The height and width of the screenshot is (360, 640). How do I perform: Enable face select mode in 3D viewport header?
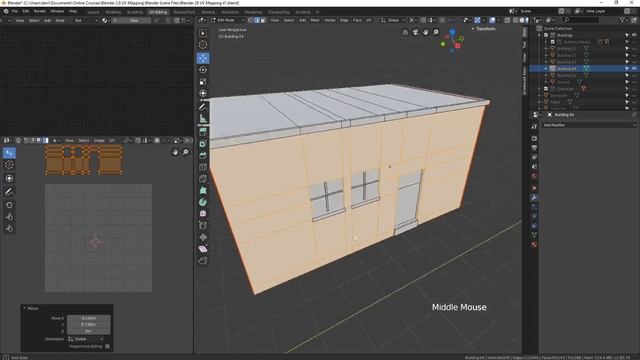tap(263, 20)
